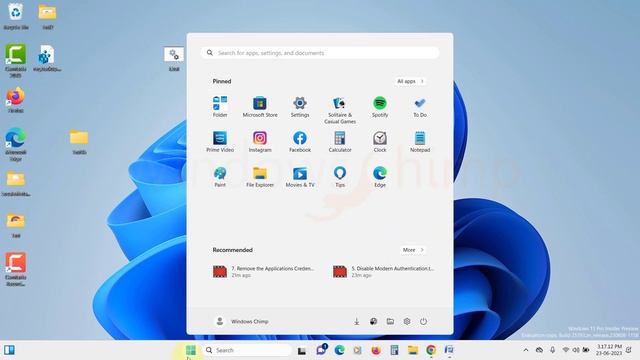Open File Explorer from the taskbar

pyautogui.click(x=413, y=350)
